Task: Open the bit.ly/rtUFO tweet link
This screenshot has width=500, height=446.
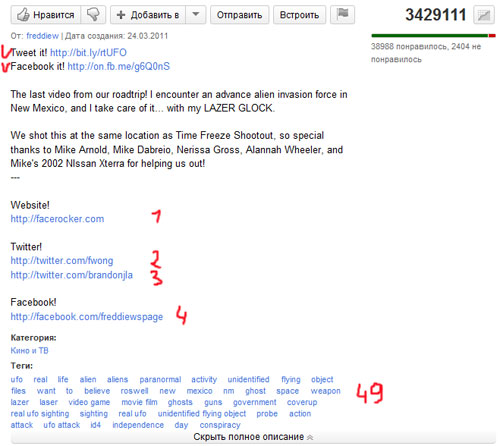Action: 88,53
